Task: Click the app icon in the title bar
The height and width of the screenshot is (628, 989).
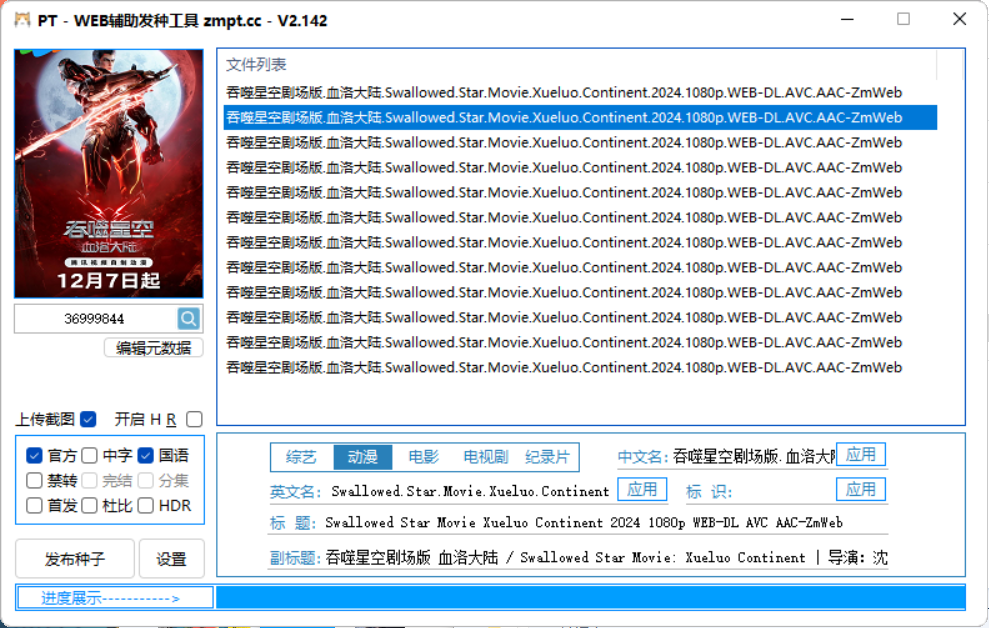Action: coord(22,20)
